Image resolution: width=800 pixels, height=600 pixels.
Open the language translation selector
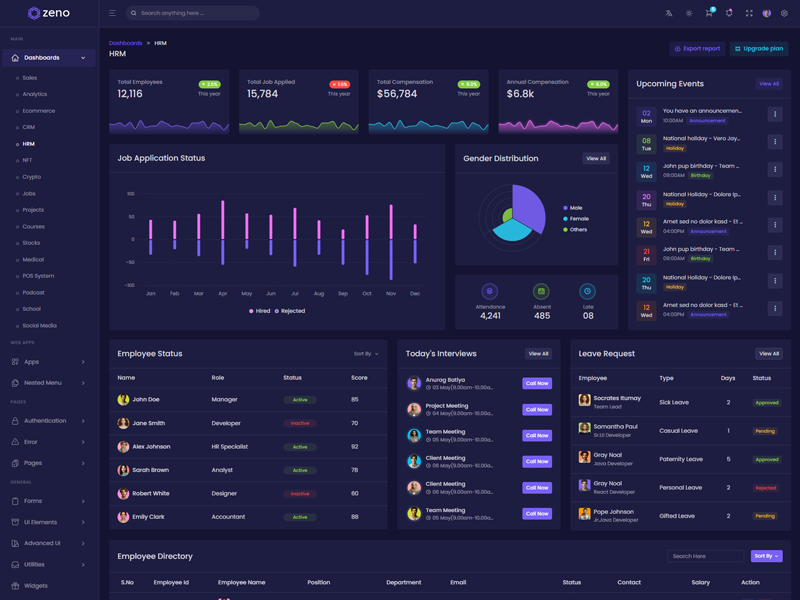[669, 13]
